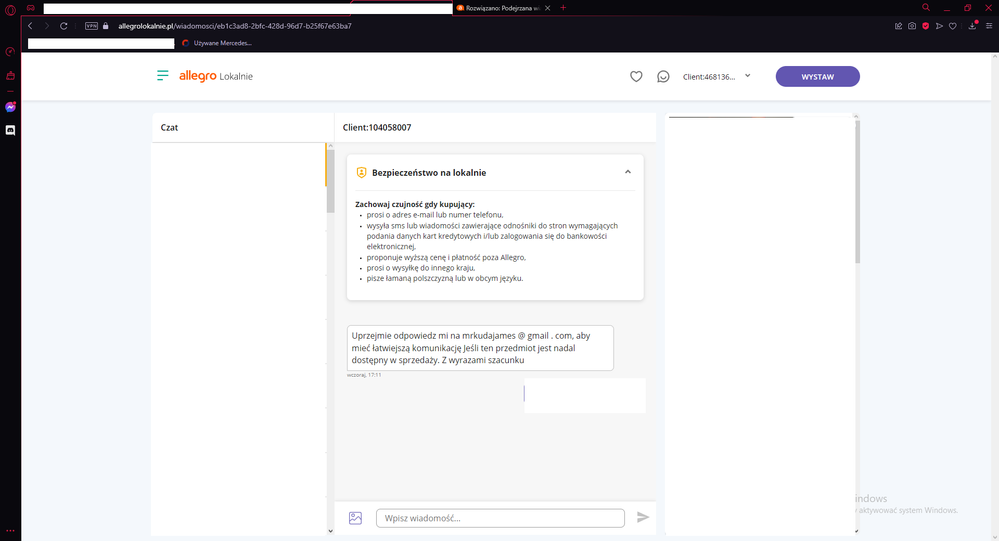This screenshot has width=999, height=541.
Task: Close the Rozwiązano: Podejrzana tab
Action: click(x=547, y=8)
